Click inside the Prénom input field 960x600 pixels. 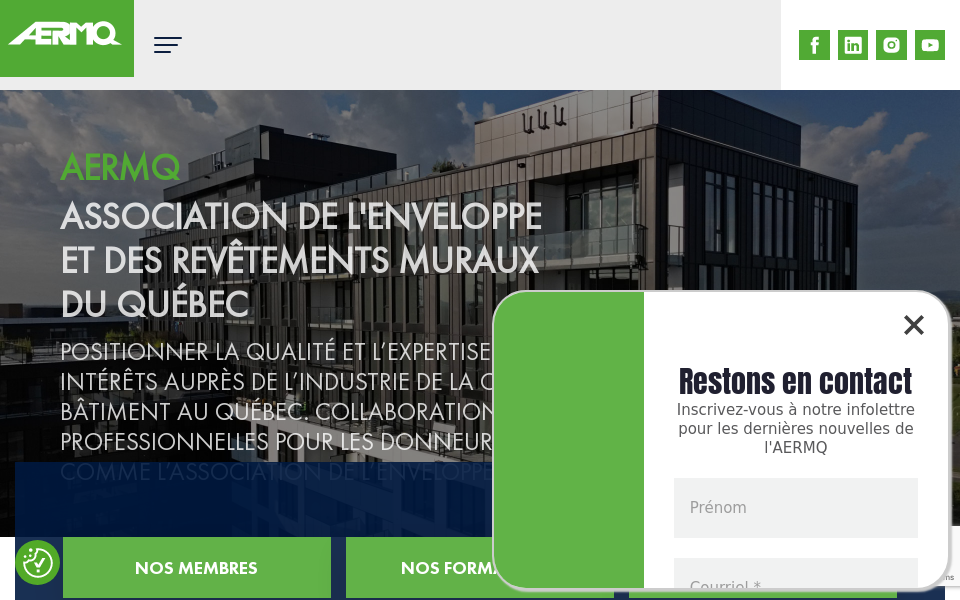(x=795, y=507)
